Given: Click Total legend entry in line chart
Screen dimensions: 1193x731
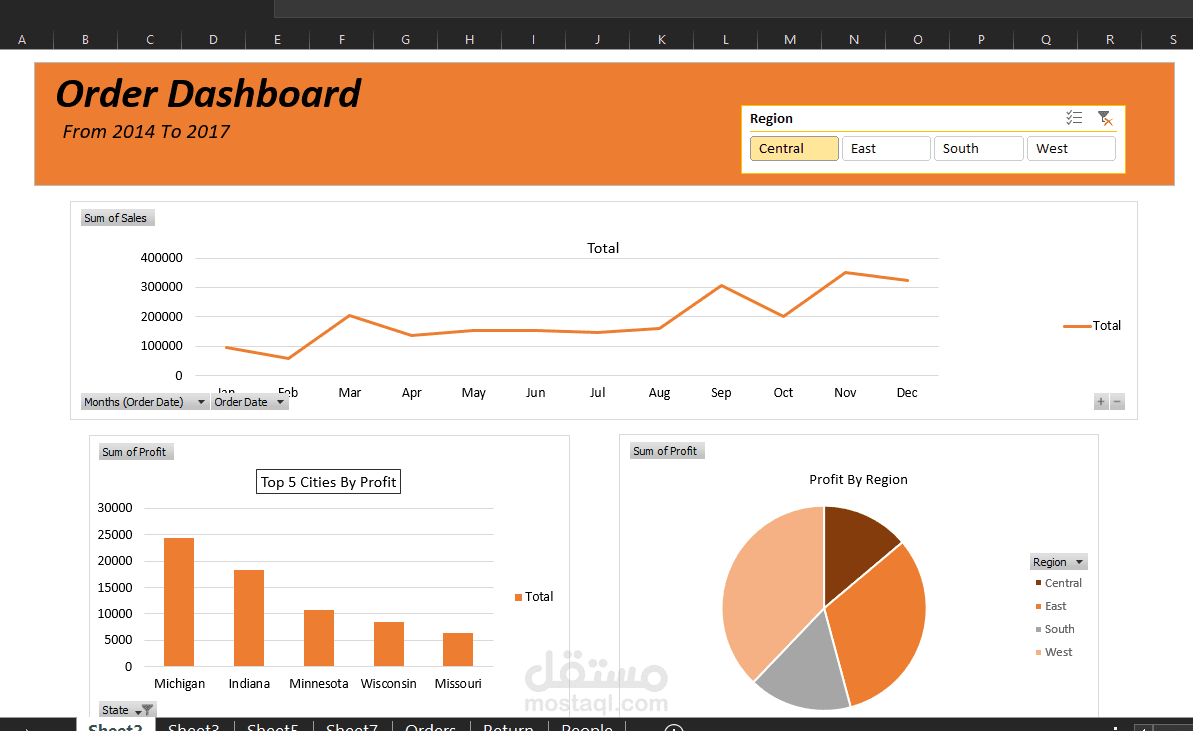Looking at the screenshot, I should point(1092,326).
